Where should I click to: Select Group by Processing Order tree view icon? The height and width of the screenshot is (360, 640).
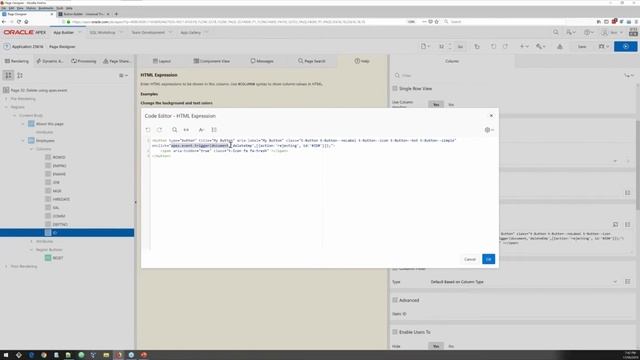click(x=8, y=76)
